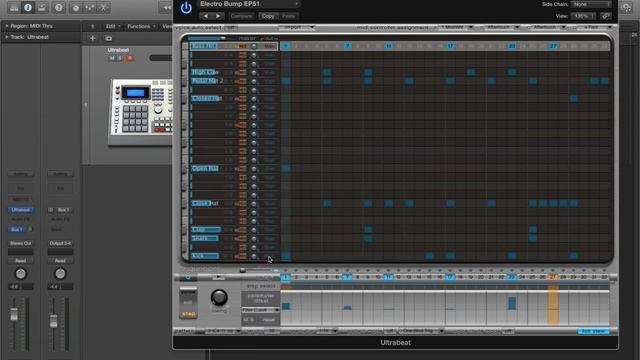This screenshot has height=360, width=640.
Task: Toggle the Ultrabeat plugin power button
Action: click(186, 8)
